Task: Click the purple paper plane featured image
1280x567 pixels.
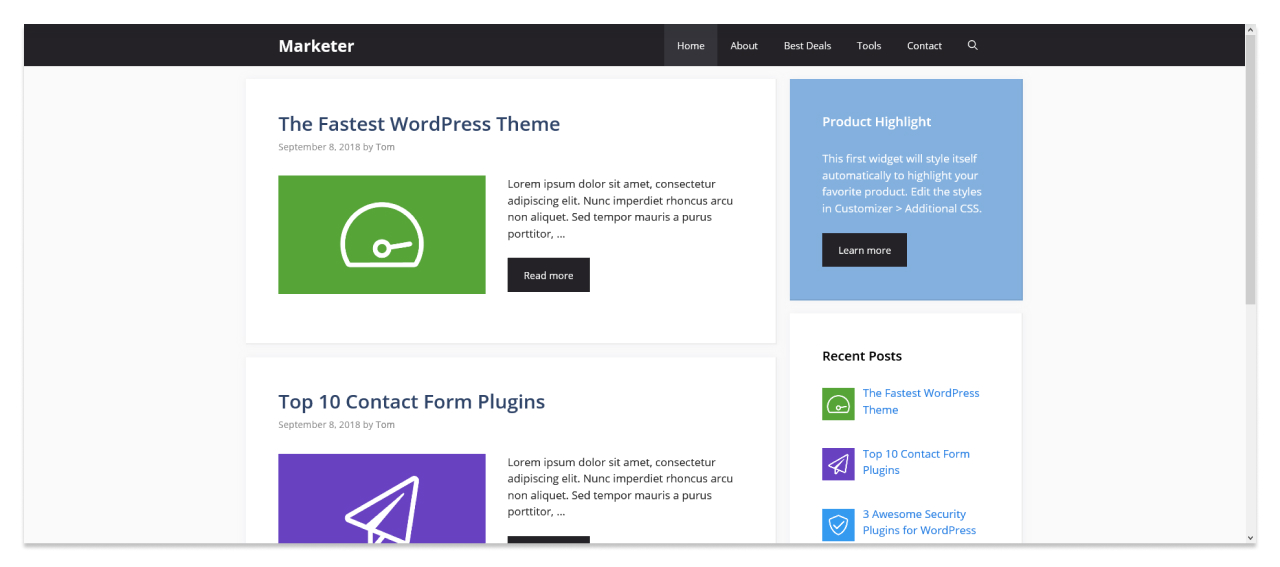Action: point(381,498)
